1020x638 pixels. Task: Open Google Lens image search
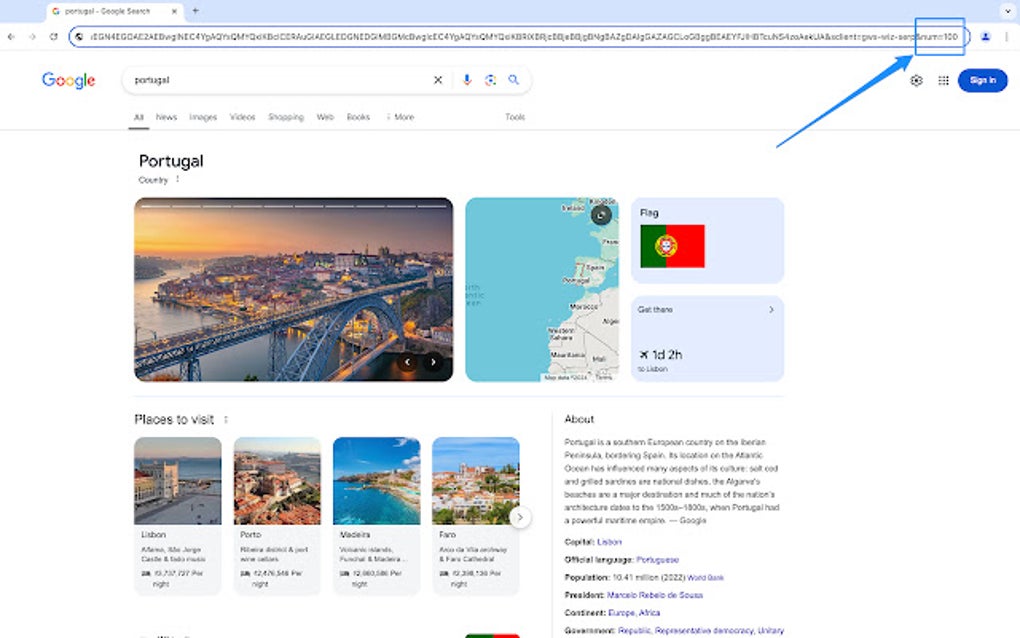pos(490,80)
